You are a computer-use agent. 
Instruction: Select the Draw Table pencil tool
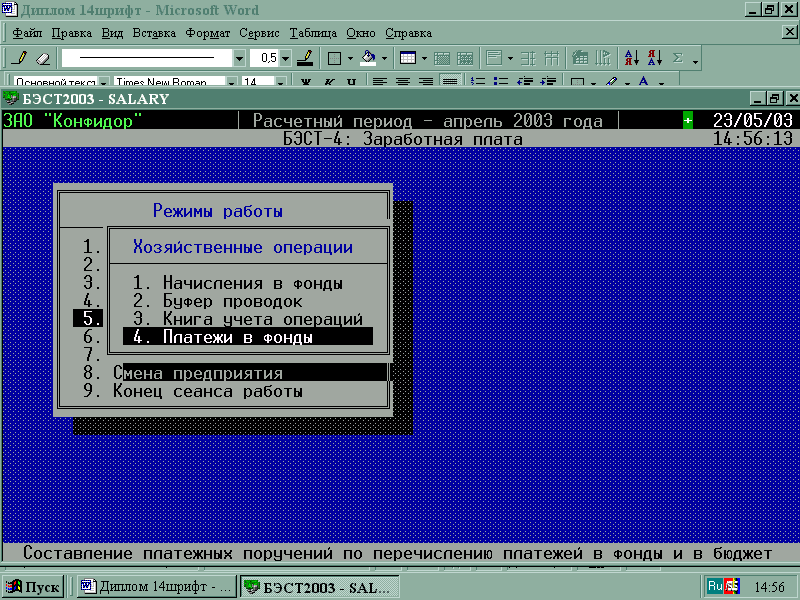[20, 58]
